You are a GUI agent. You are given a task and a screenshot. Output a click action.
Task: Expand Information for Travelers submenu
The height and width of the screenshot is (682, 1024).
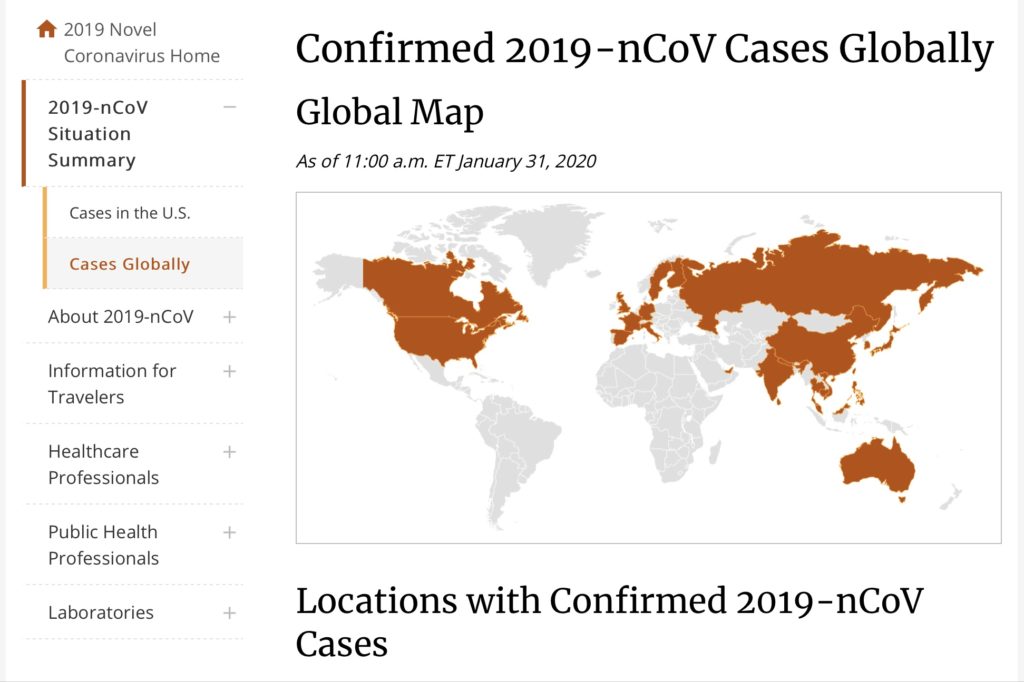pyautogui.click(x=230, y=371)
